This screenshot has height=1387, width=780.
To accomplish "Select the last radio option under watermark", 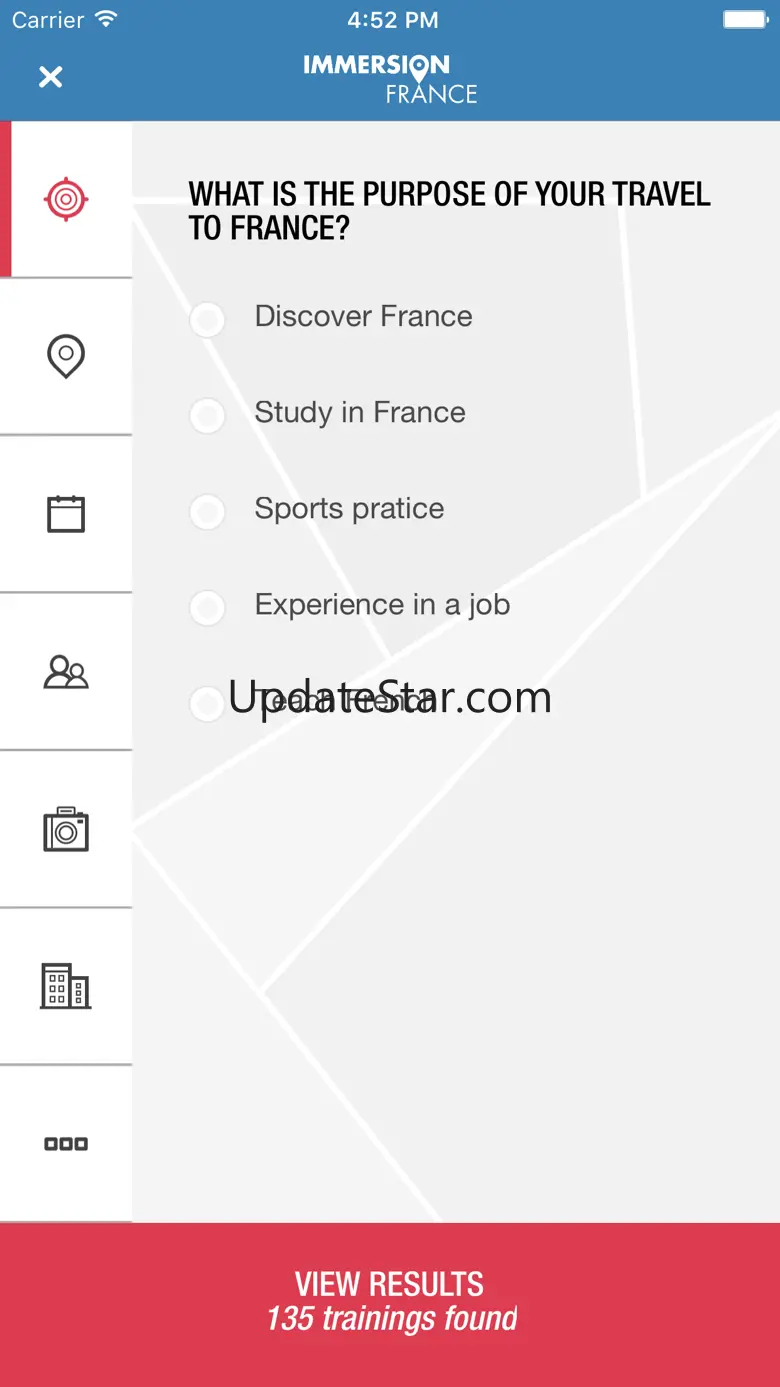I will click(x=207, y=703).
